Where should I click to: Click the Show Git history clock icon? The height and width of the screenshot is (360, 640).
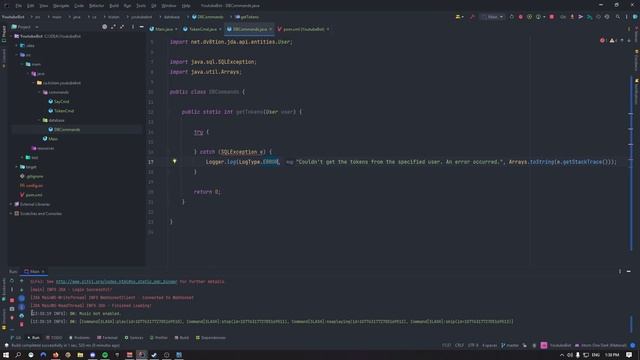(x=598, y=17)
